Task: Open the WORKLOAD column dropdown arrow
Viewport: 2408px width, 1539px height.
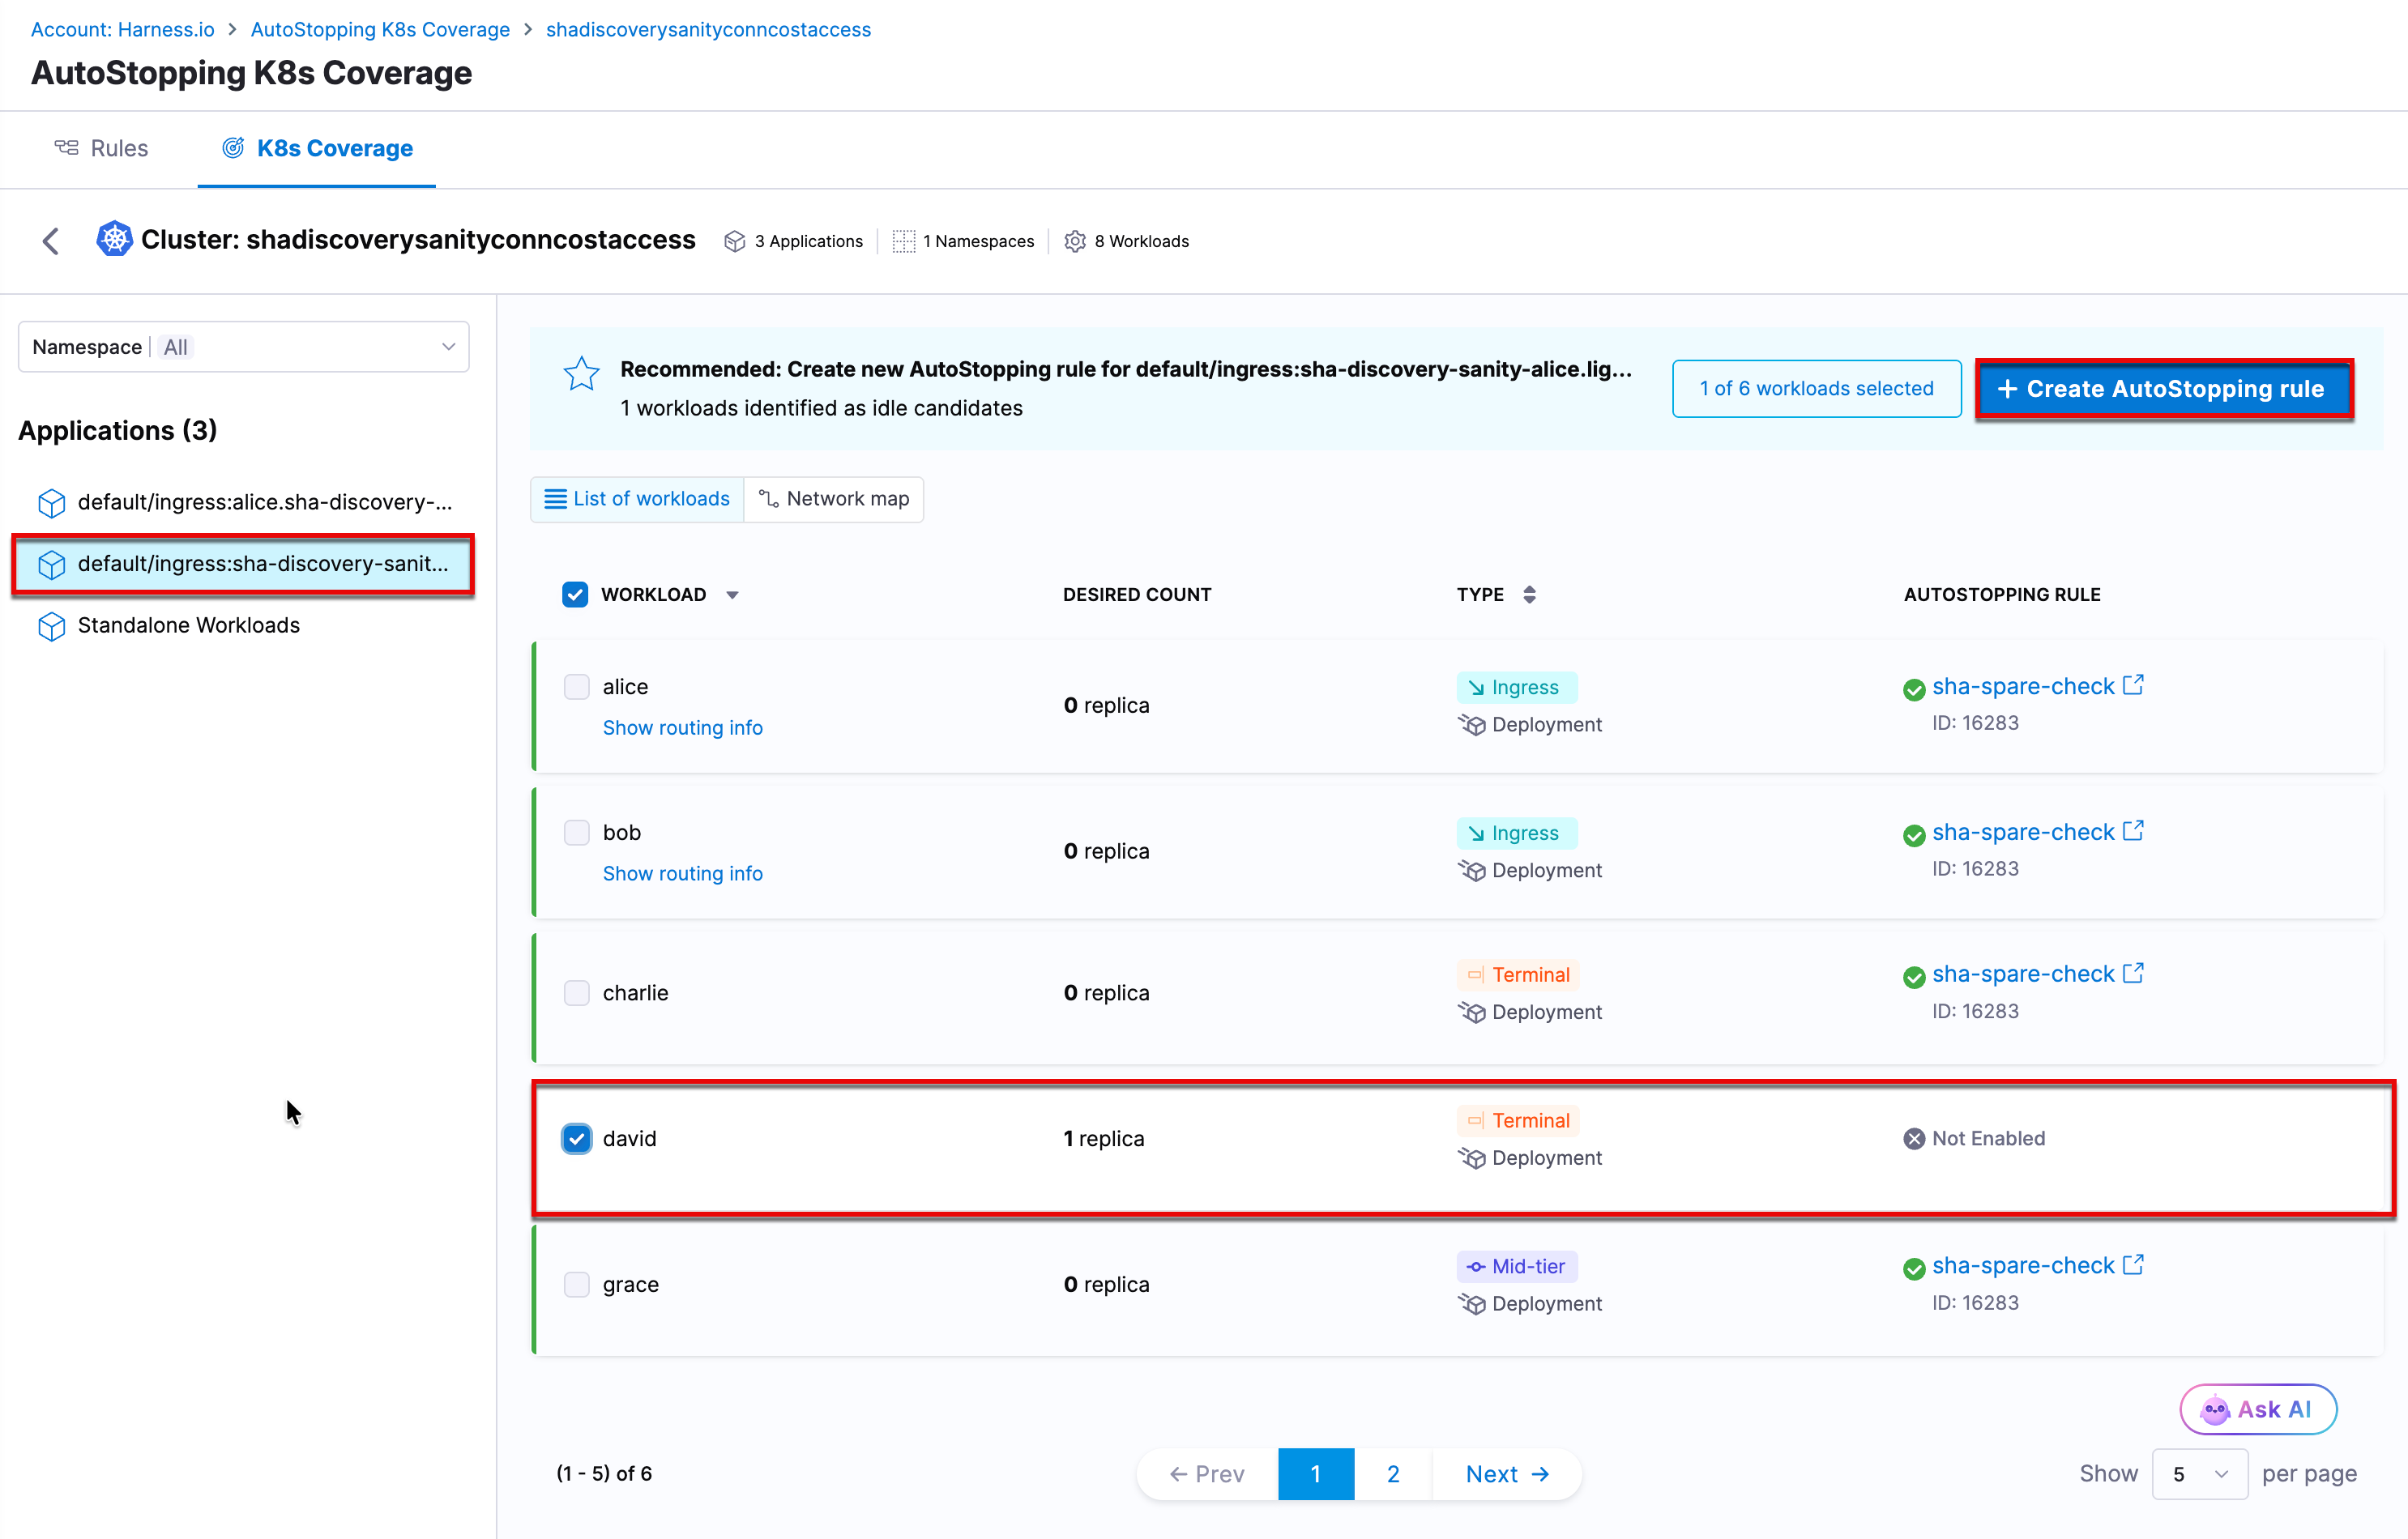Action: coord(733,595)
